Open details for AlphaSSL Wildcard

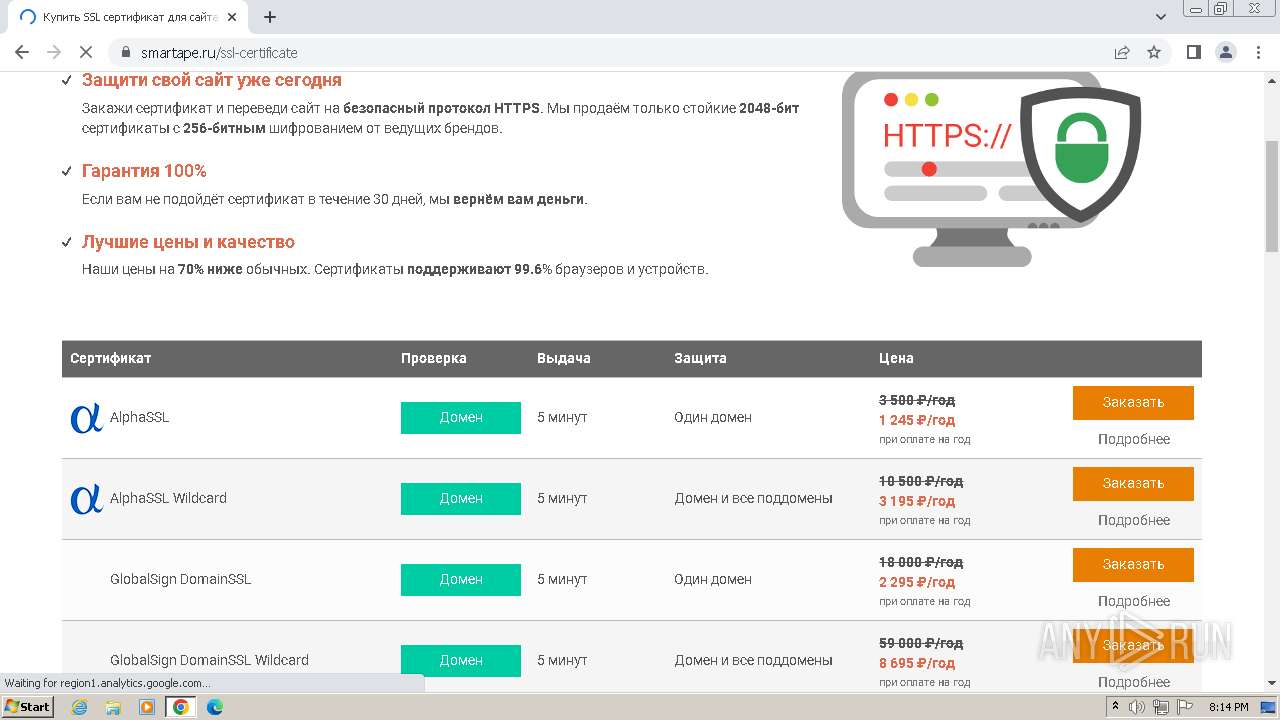(x=1133, y=520)
